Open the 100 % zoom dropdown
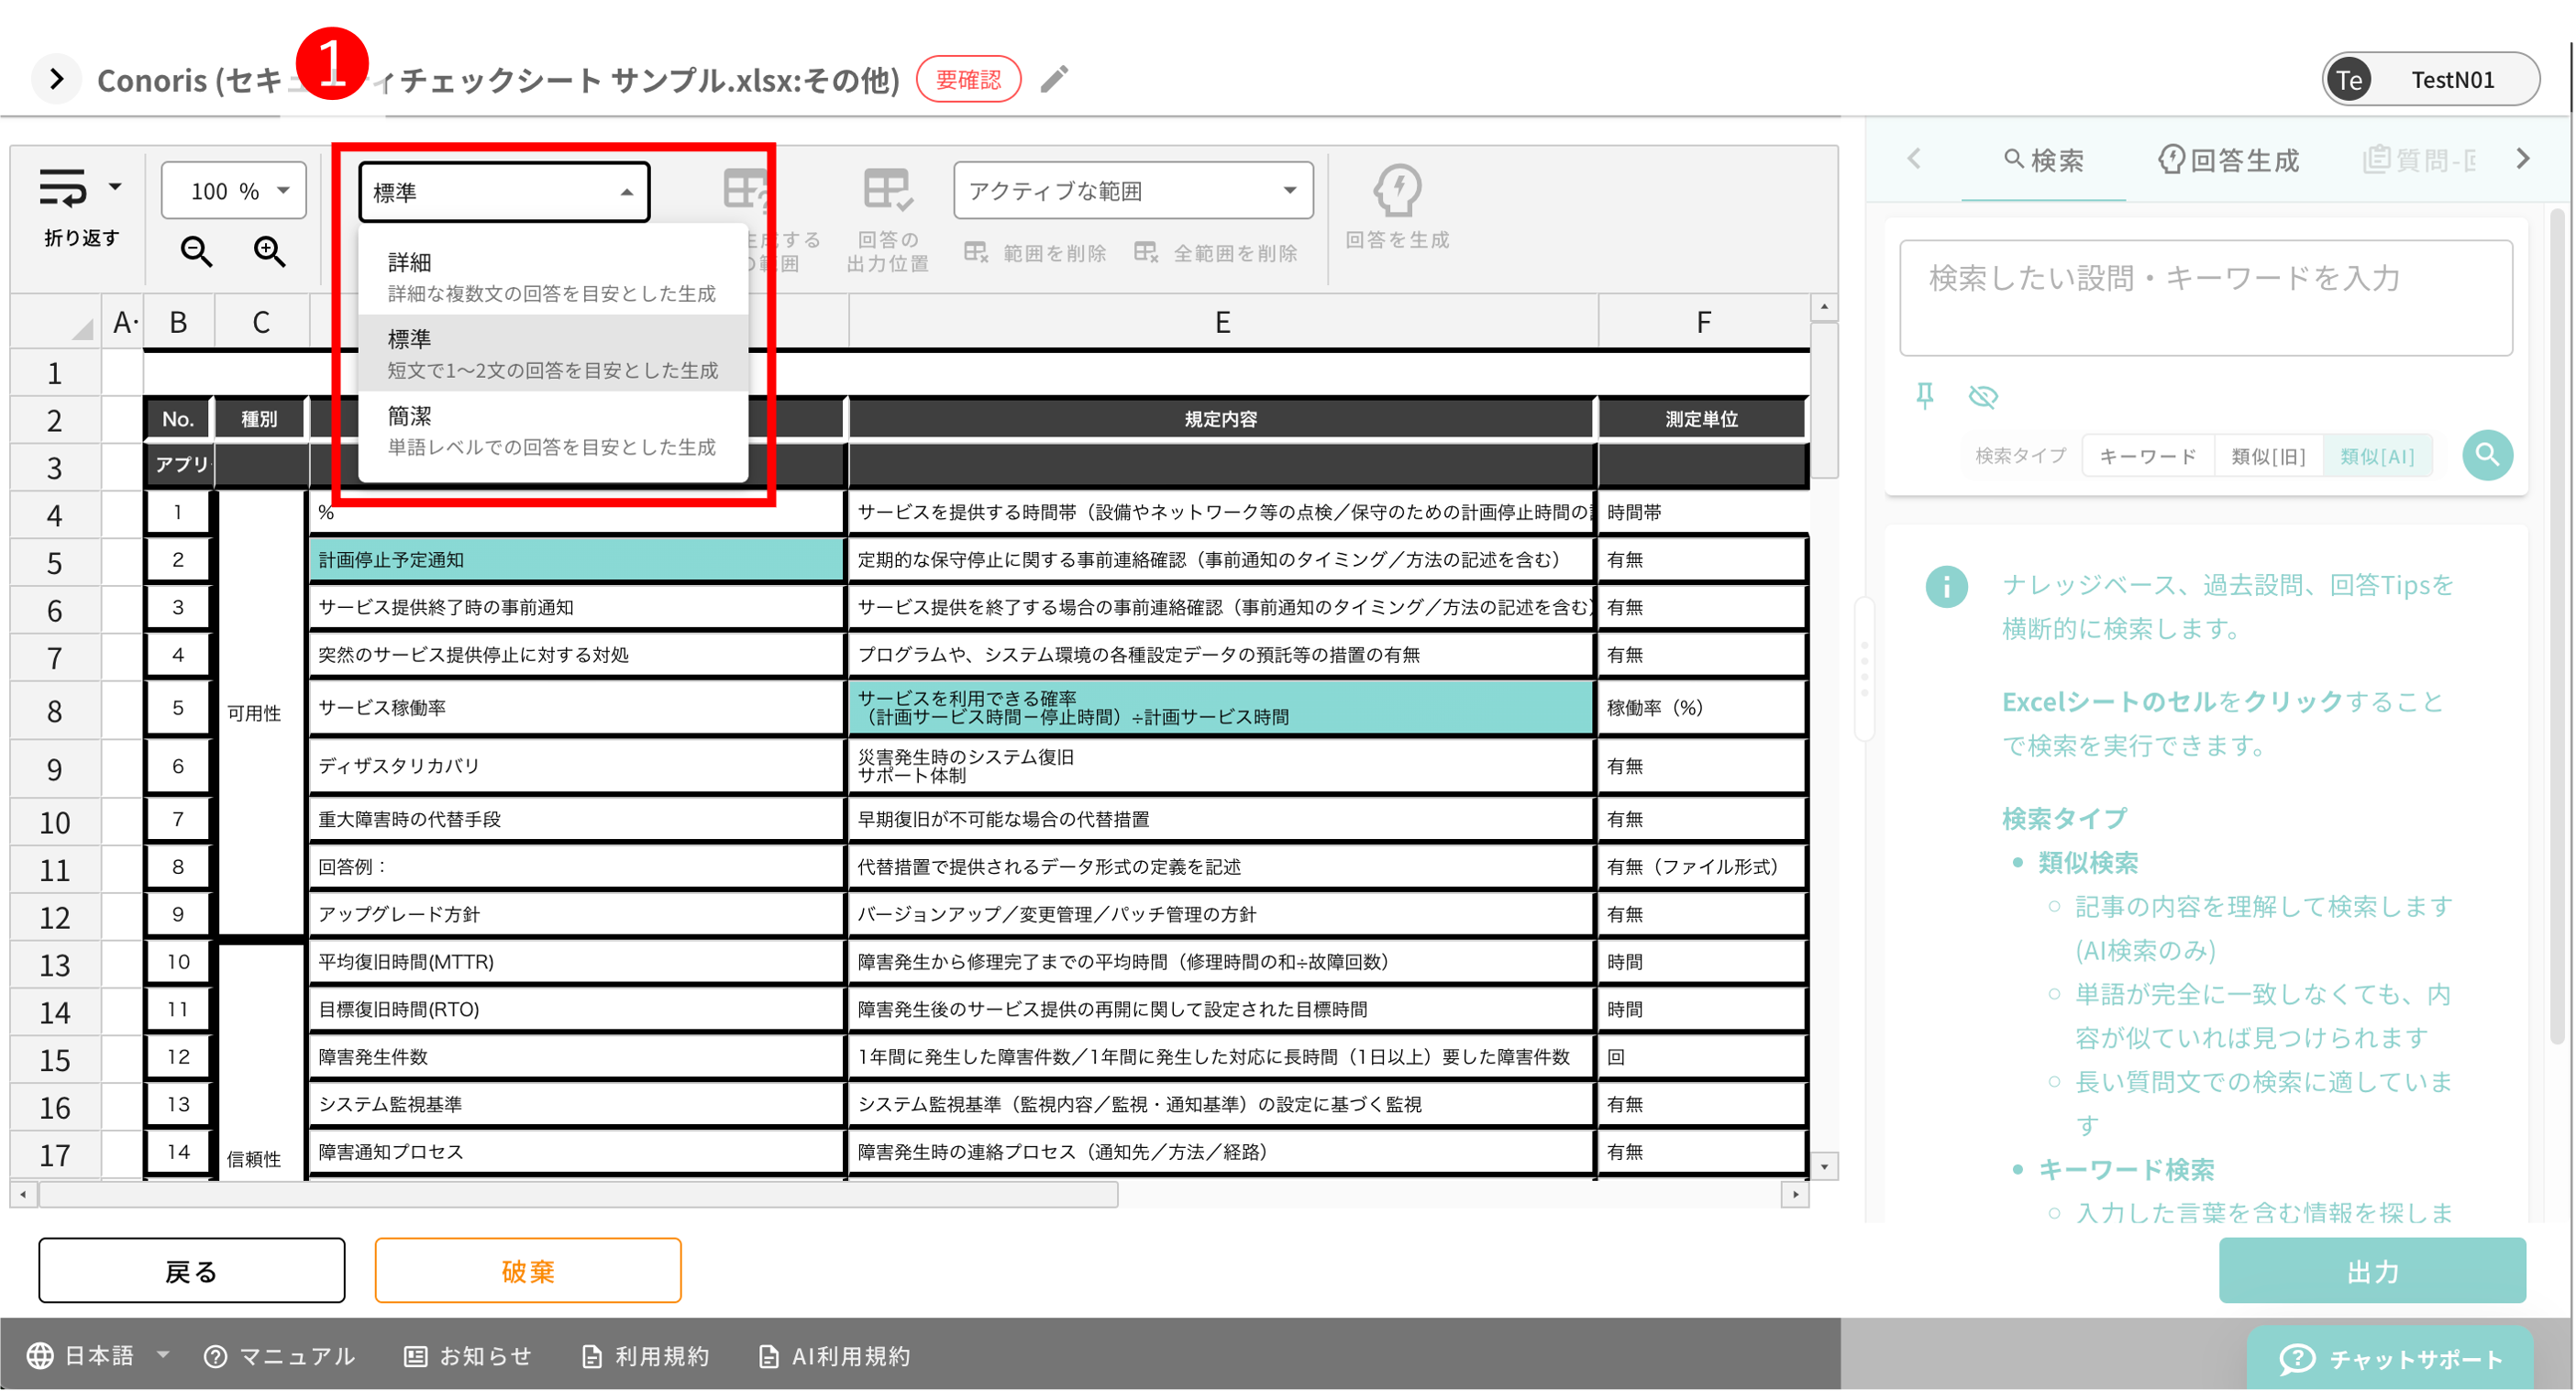This screenshot has width=2576, height=1391. pyautogui.click(x=234, y=190)
